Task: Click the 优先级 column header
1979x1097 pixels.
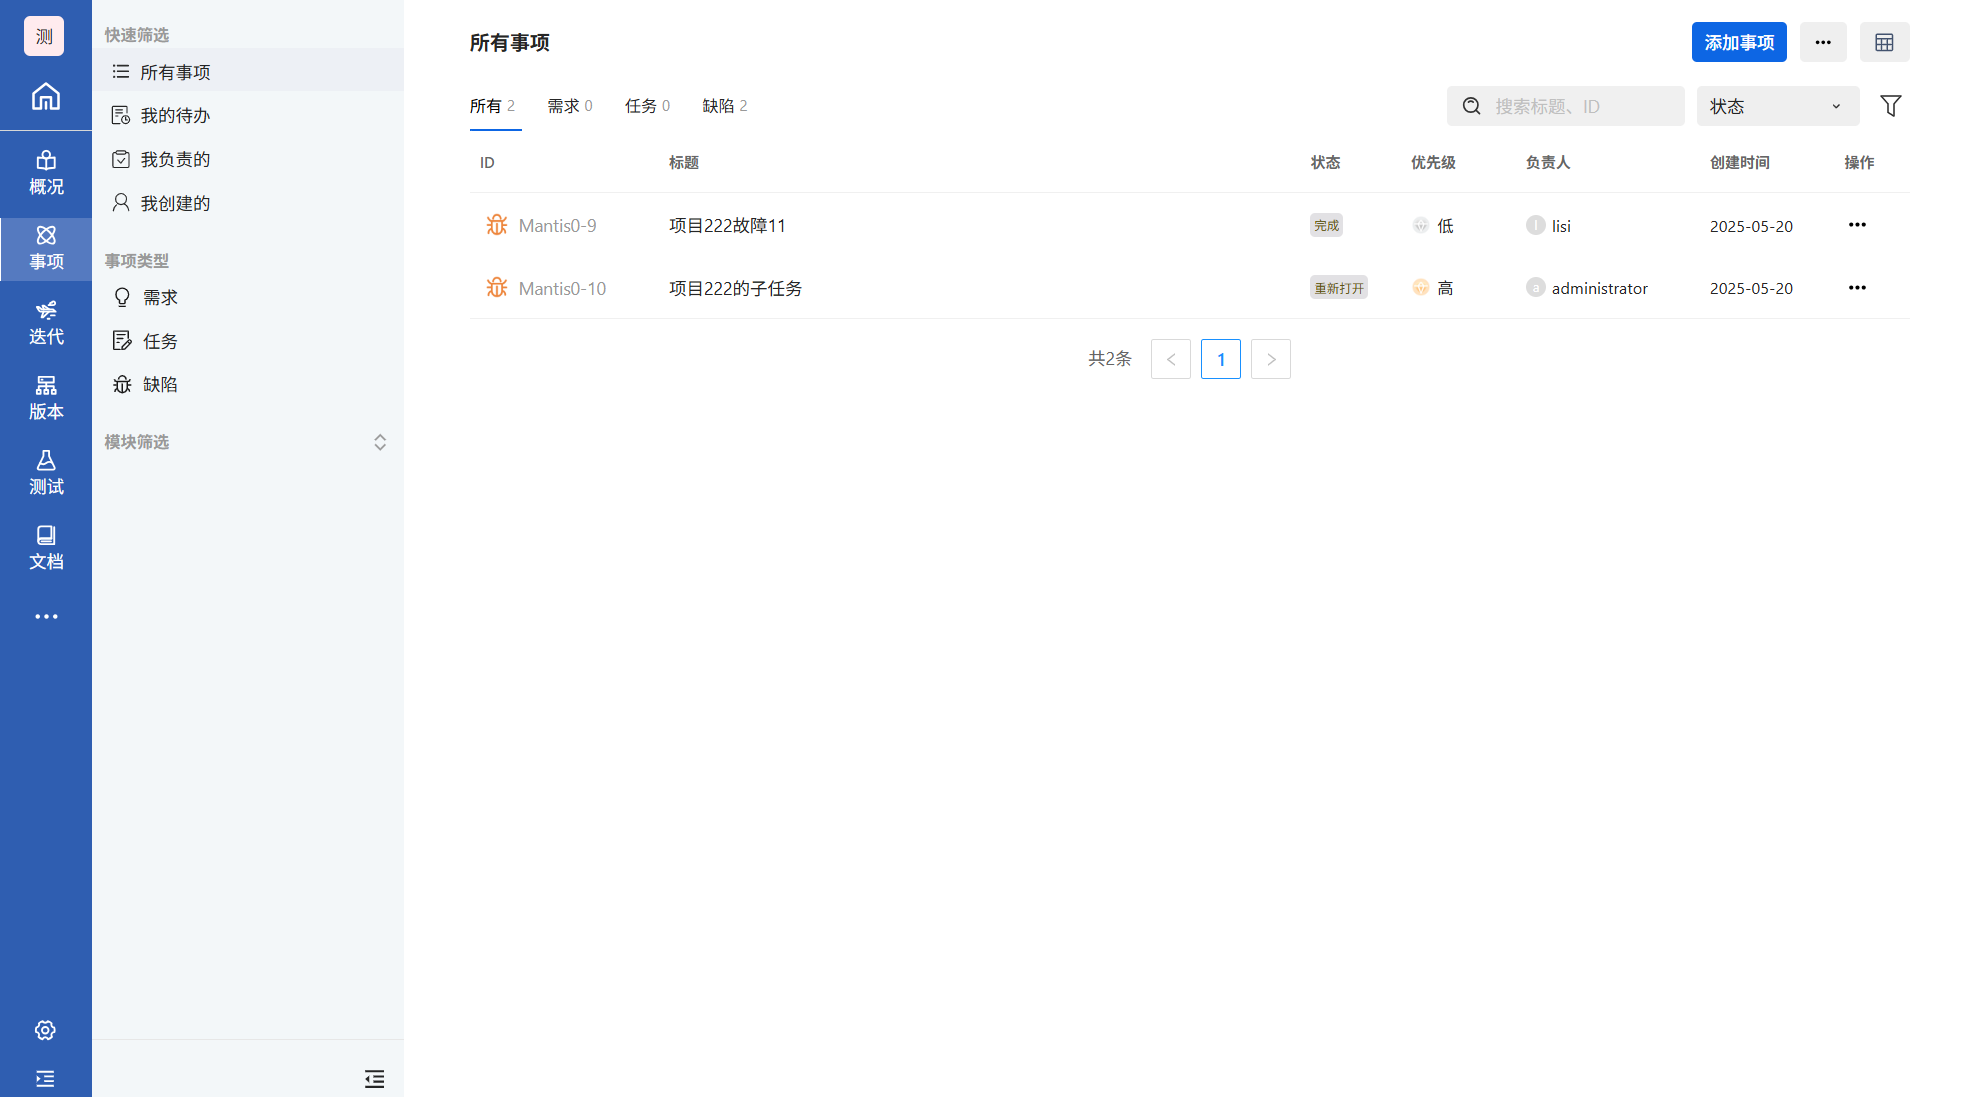Action: (1433, 163)
